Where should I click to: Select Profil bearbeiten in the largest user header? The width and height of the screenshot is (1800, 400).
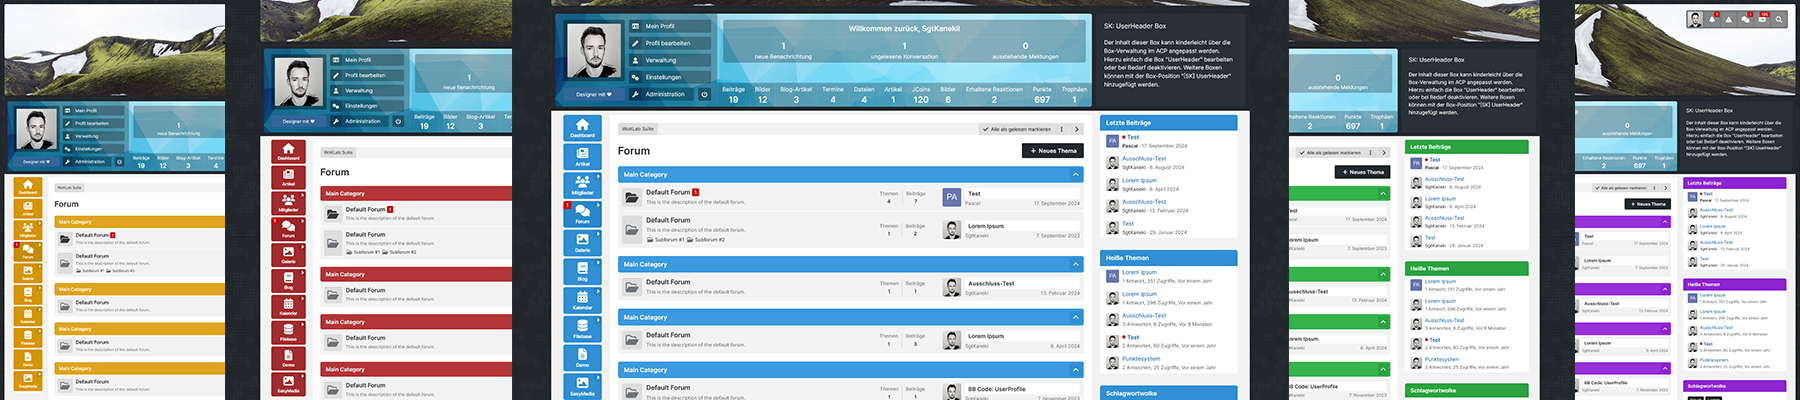667,43
